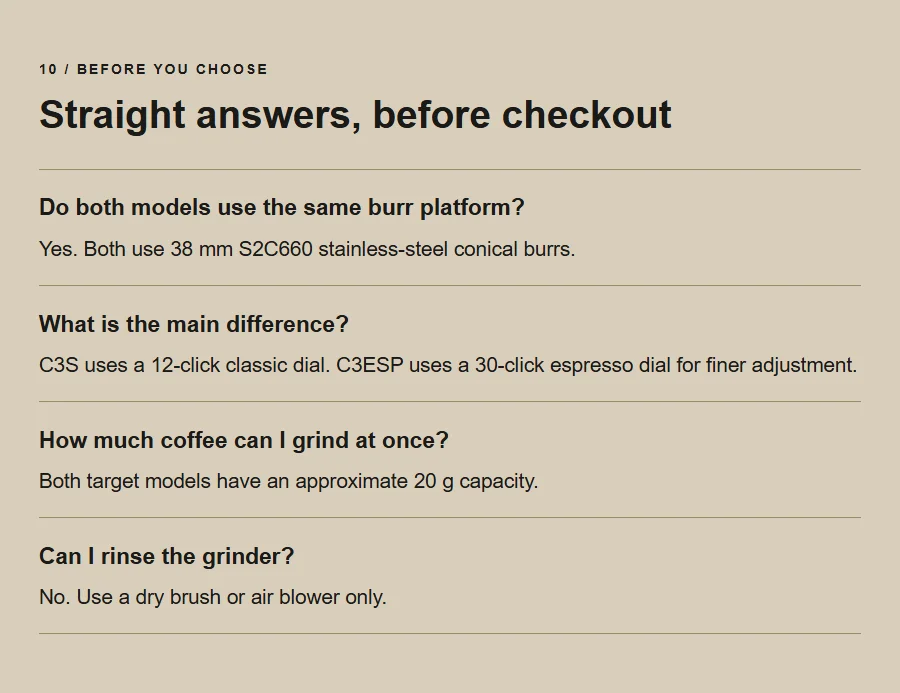Click the '10 / BEFORE YOU CHOOSE' section label
The width and height of the screenshot is (900, 693).
point(153,69)
